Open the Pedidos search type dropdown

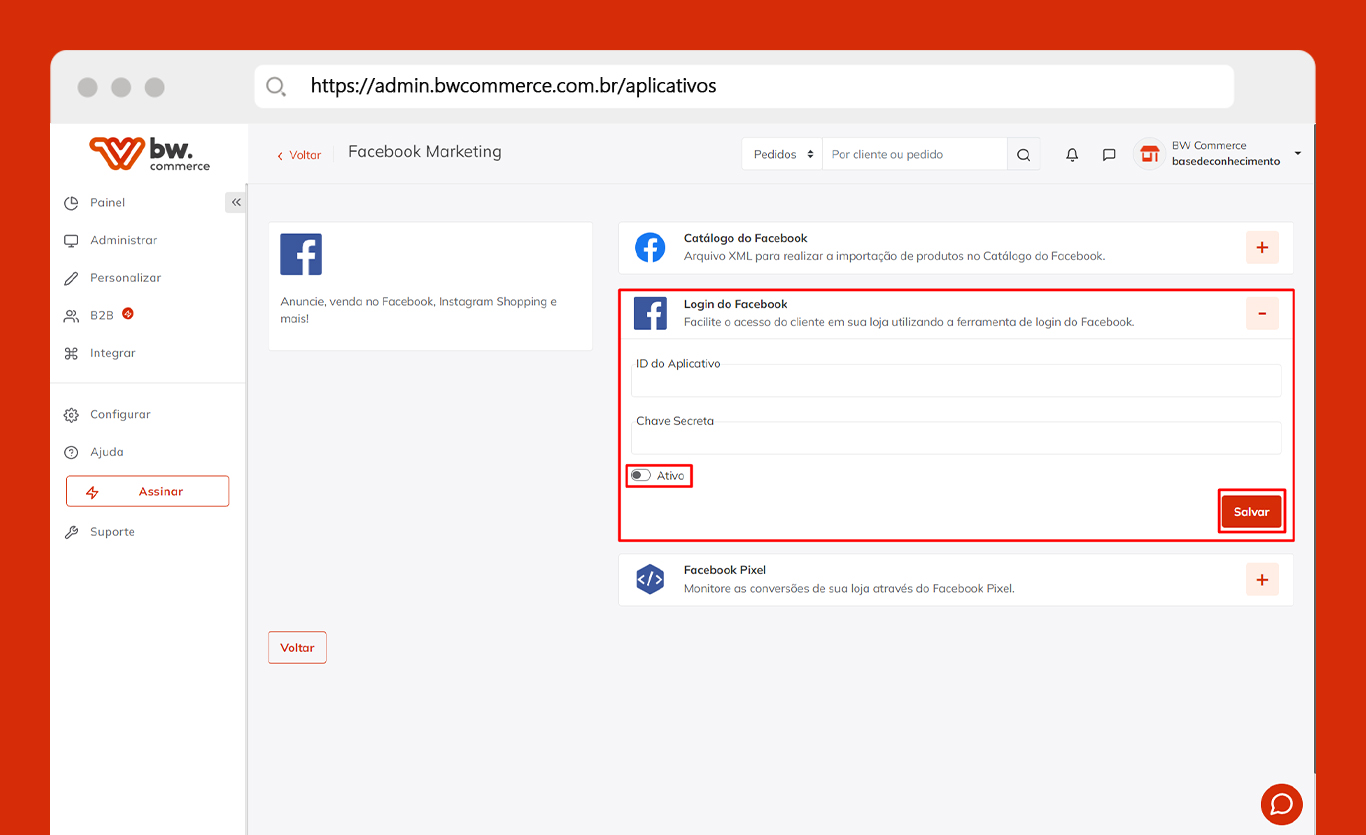tap(782, 155)
